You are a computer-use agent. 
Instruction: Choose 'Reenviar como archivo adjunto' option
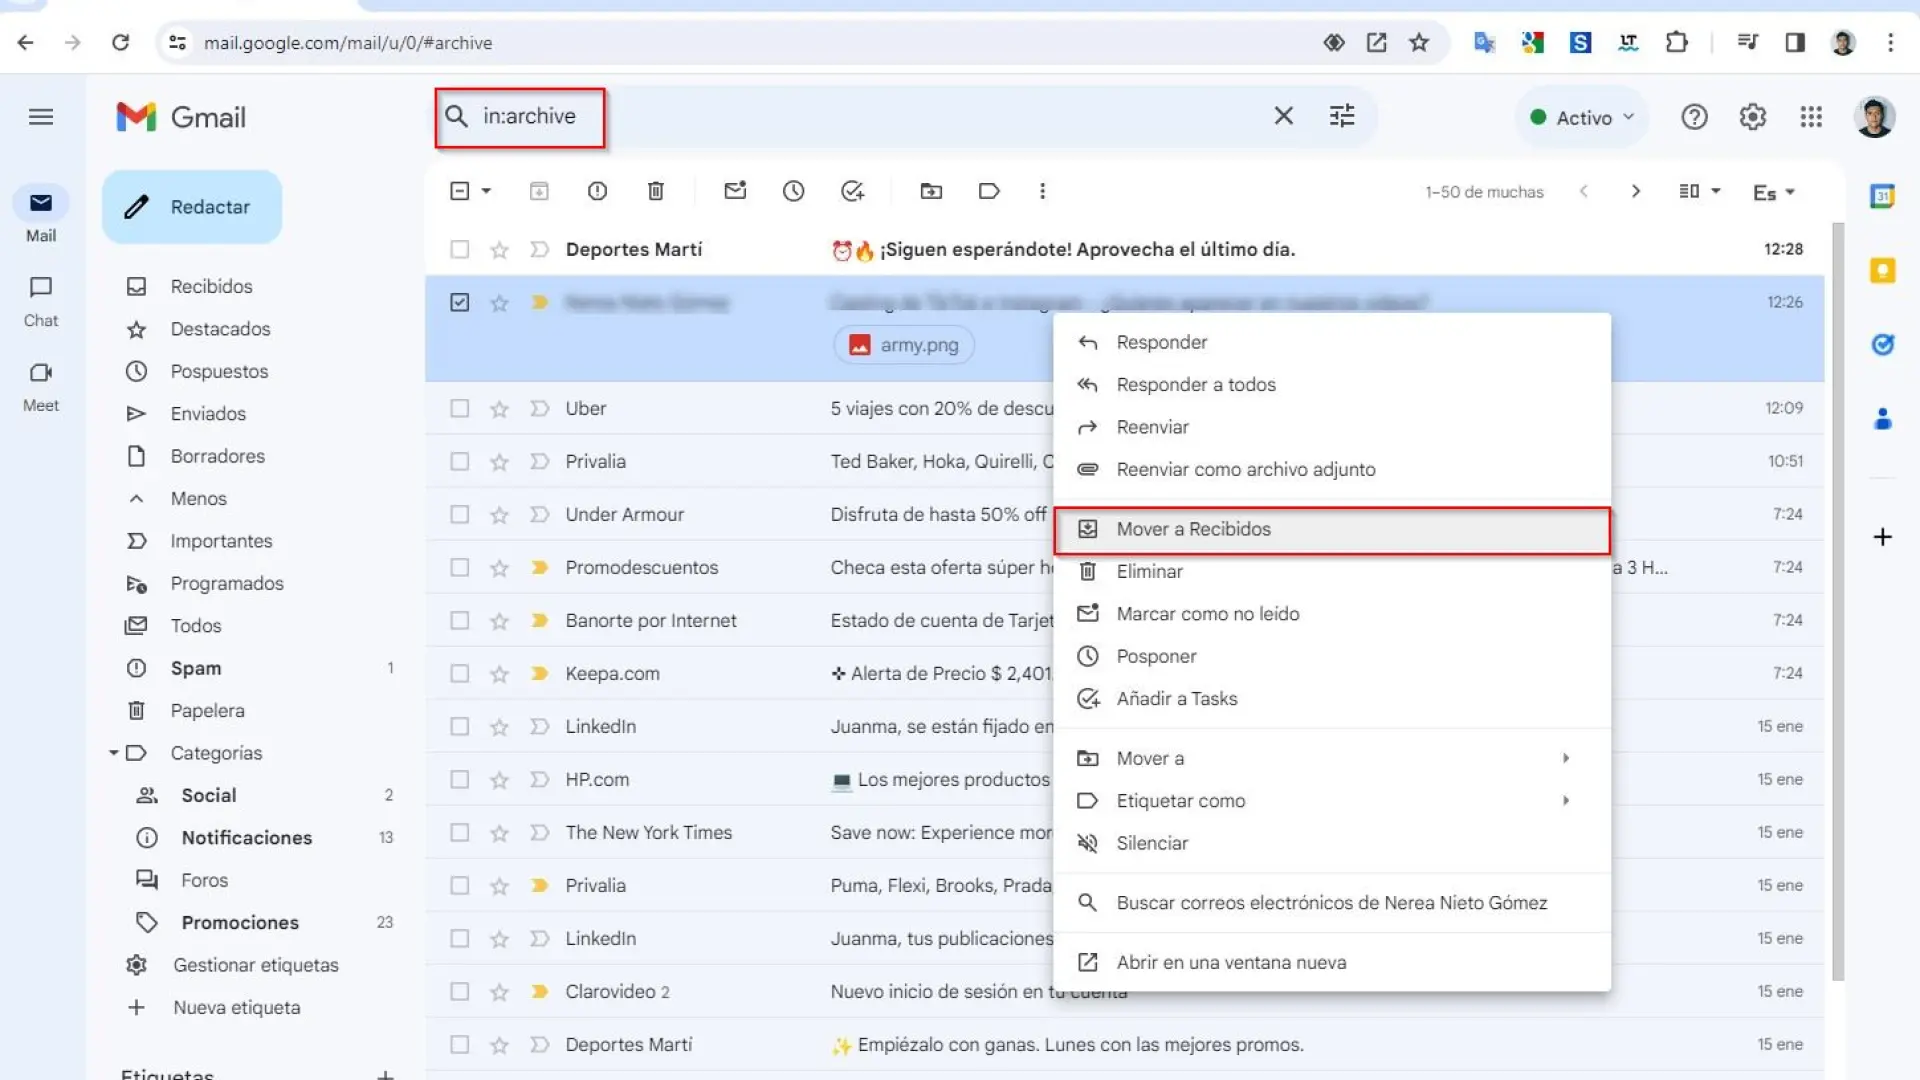click(x=1245, y=469)
